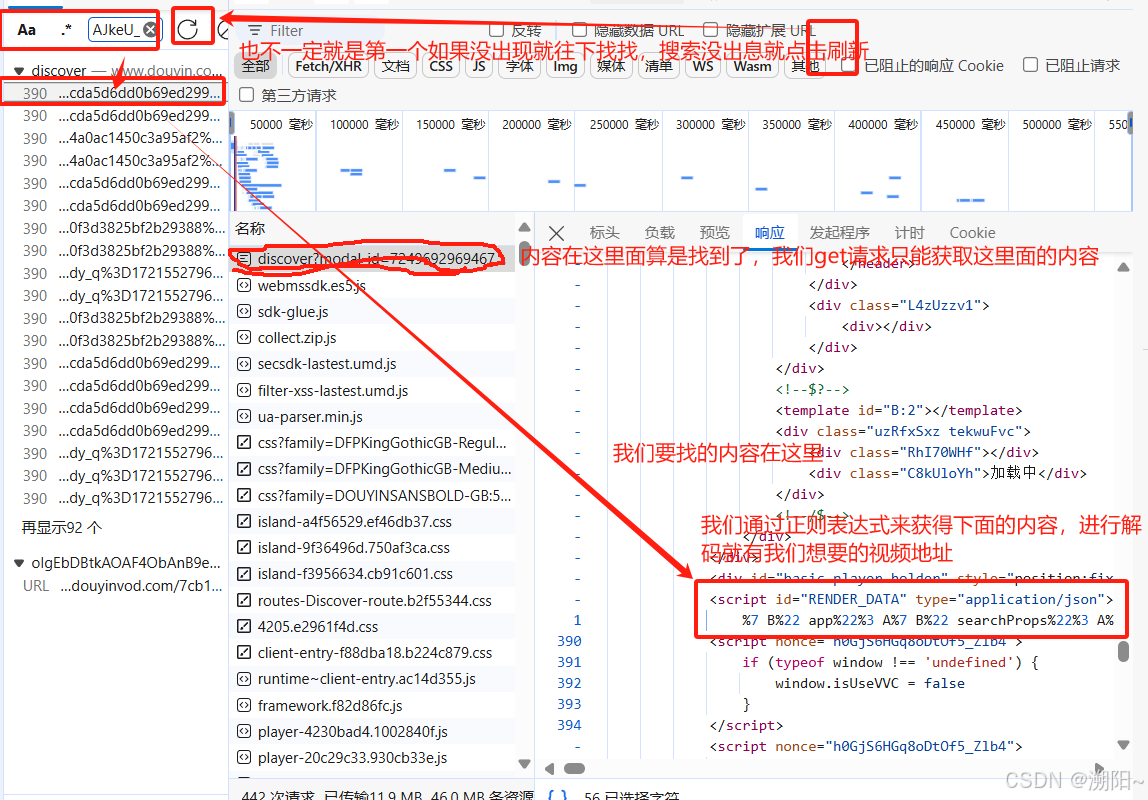Select filter-xss-lastest.umd.js request

click(x=373, y=391)
